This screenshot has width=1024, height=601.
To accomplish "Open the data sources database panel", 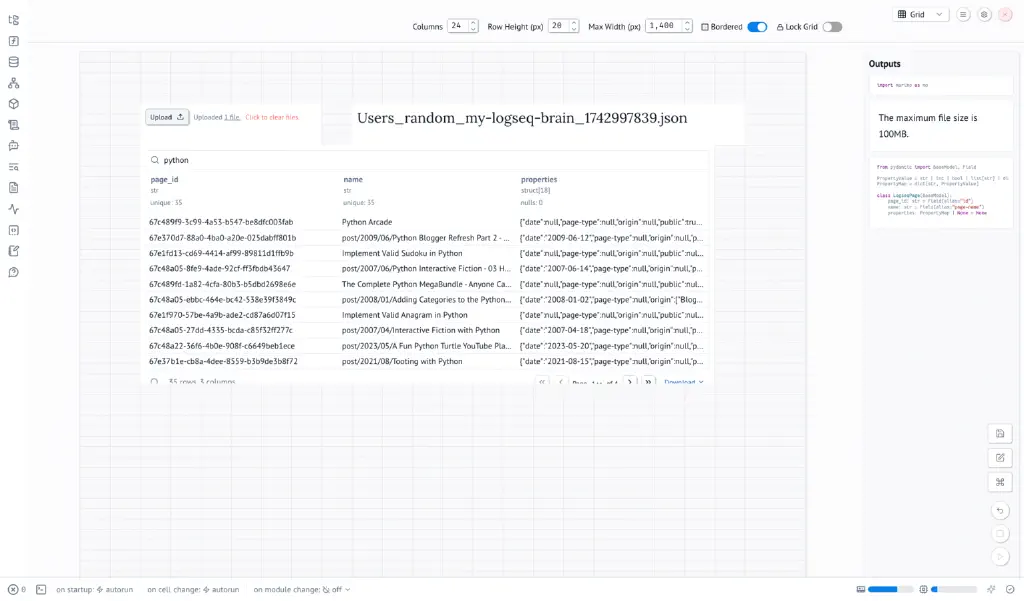I will [14, 62].
